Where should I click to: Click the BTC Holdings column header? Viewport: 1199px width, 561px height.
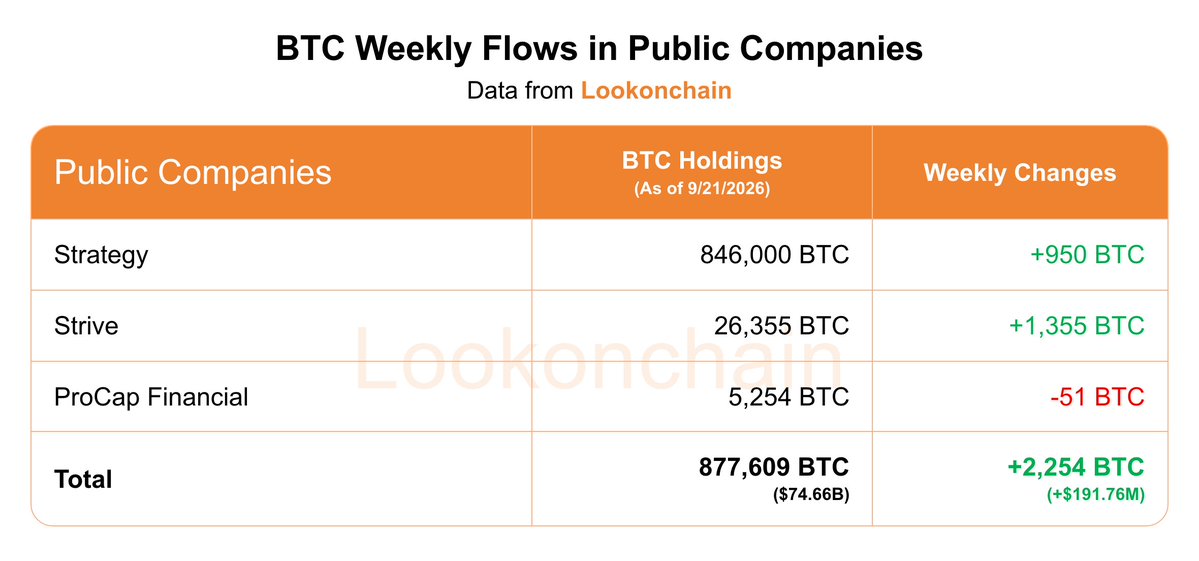tap(702, 161)
